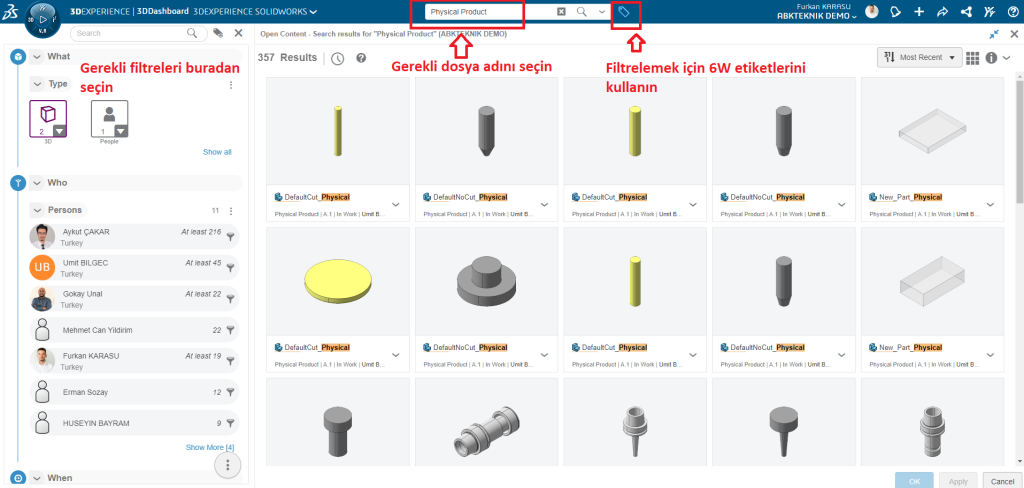Click the Physical Product search field
This screenshot has height=488, width=1024.
pos(488,12)
